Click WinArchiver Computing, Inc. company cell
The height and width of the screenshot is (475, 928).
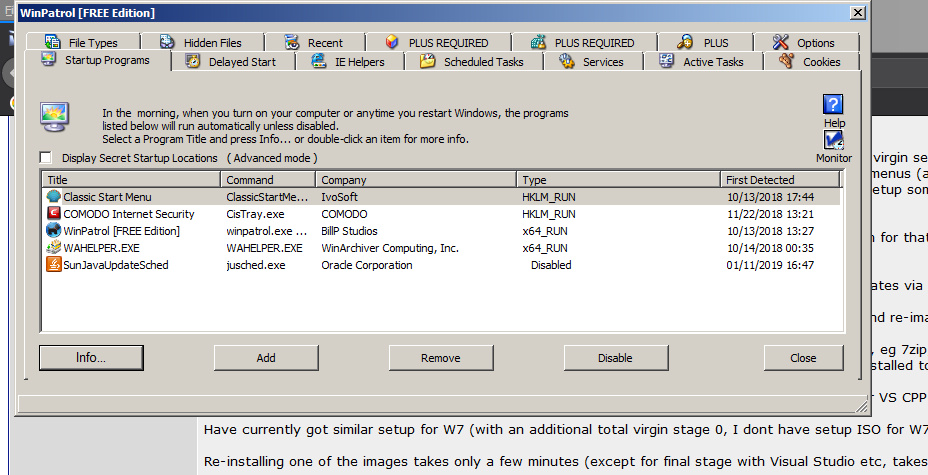[x=390, y=248]
